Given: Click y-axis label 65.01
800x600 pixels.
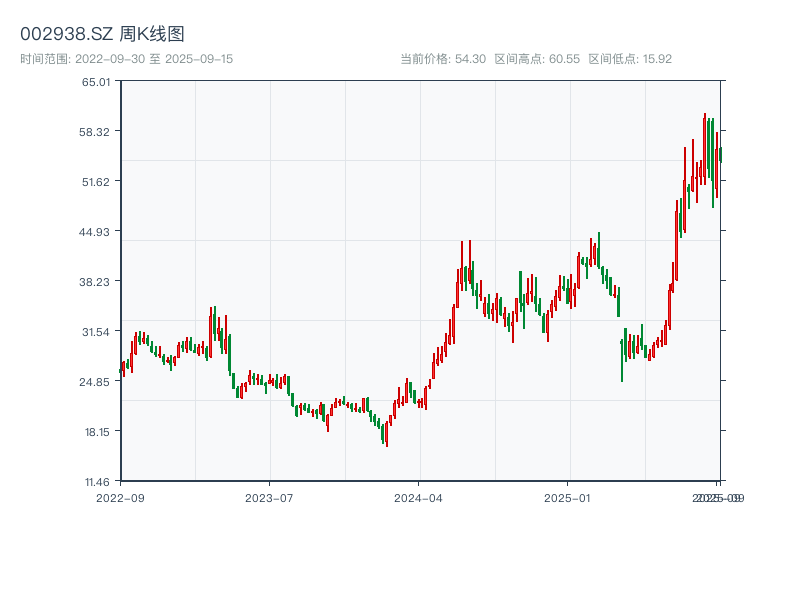Looking at the screenshot, I should pyautogui.click(x=96, y=82).
